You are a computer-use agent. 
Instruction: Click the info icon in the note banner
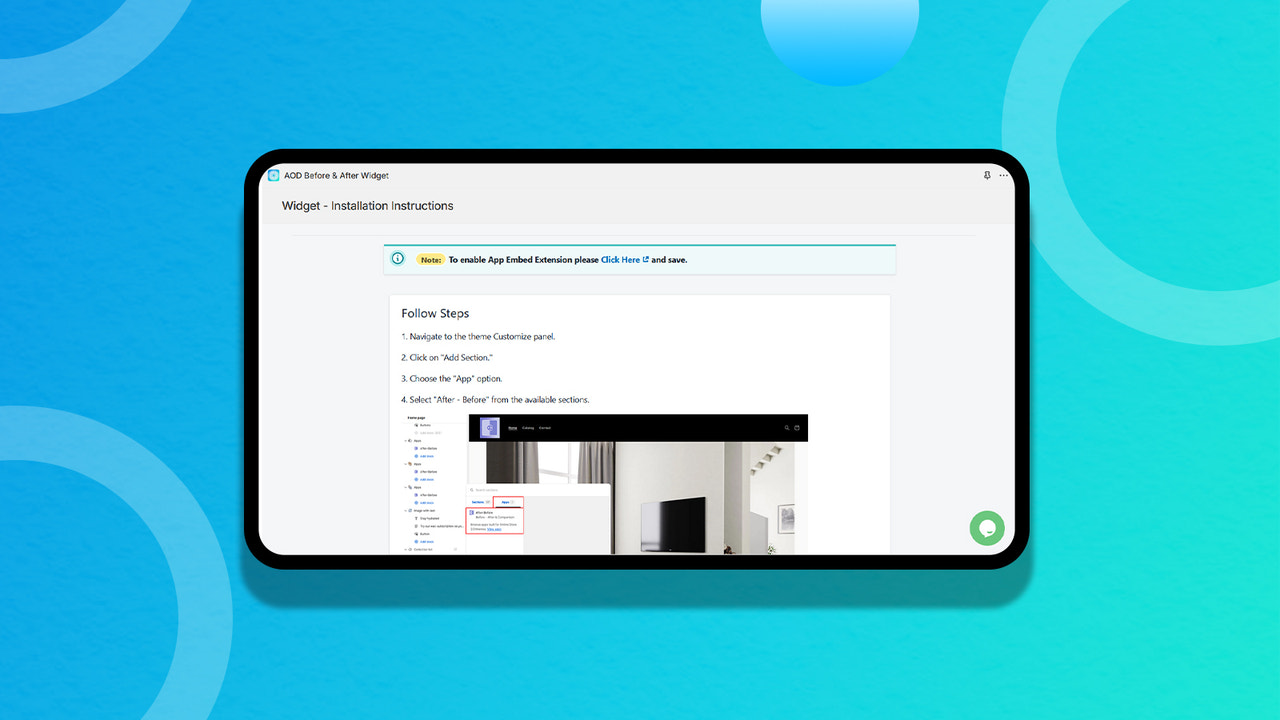[398, 259]
